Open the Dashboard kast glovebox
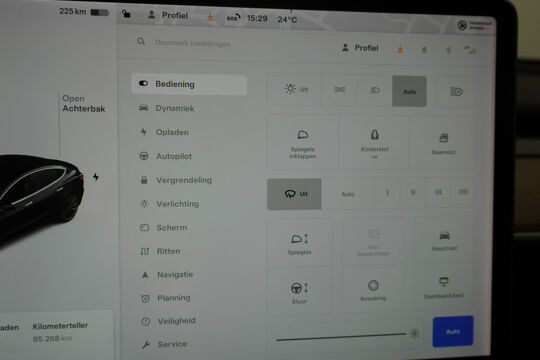This screenshot has height=360, width=540. 444,287
